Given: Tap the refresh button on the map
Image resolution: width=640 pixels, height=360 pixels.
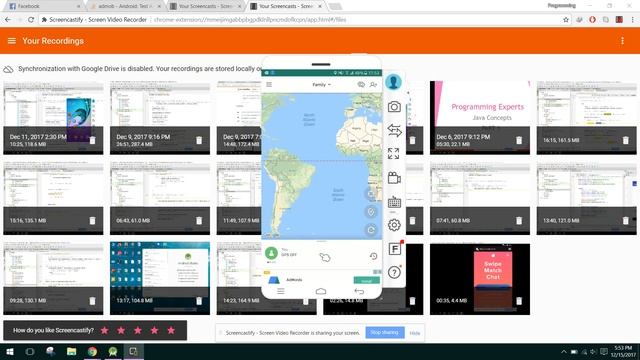Looking at the screenshot, I should [371, 230].
